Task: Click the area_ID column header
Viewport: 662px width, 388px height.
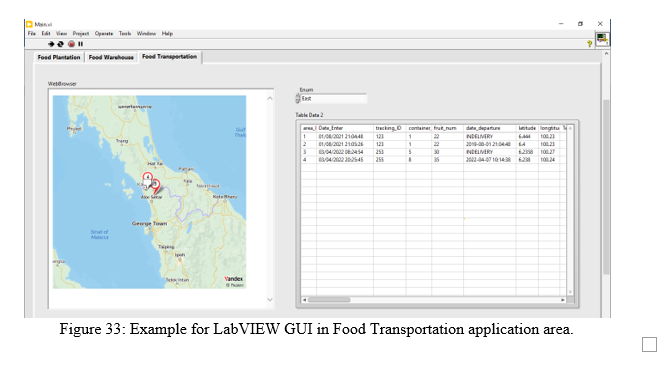Action: (x=309, y=128)
